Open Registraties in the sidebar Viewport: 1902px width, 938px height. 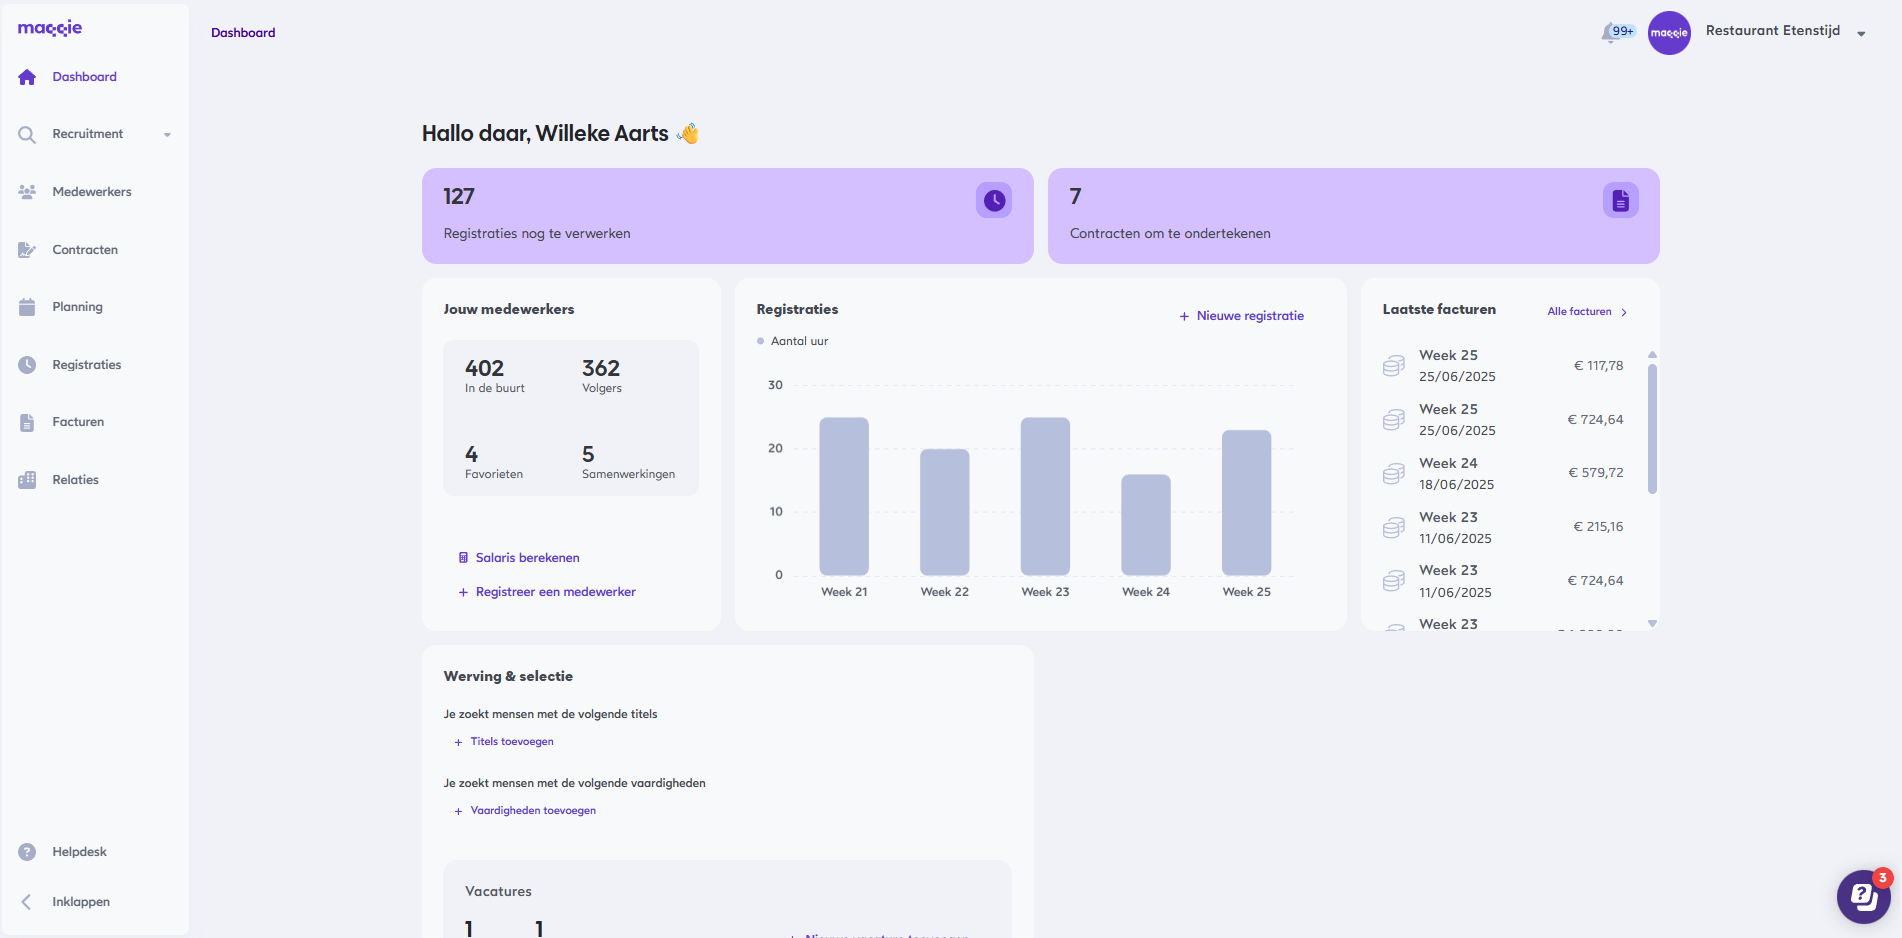coord(86,365)
